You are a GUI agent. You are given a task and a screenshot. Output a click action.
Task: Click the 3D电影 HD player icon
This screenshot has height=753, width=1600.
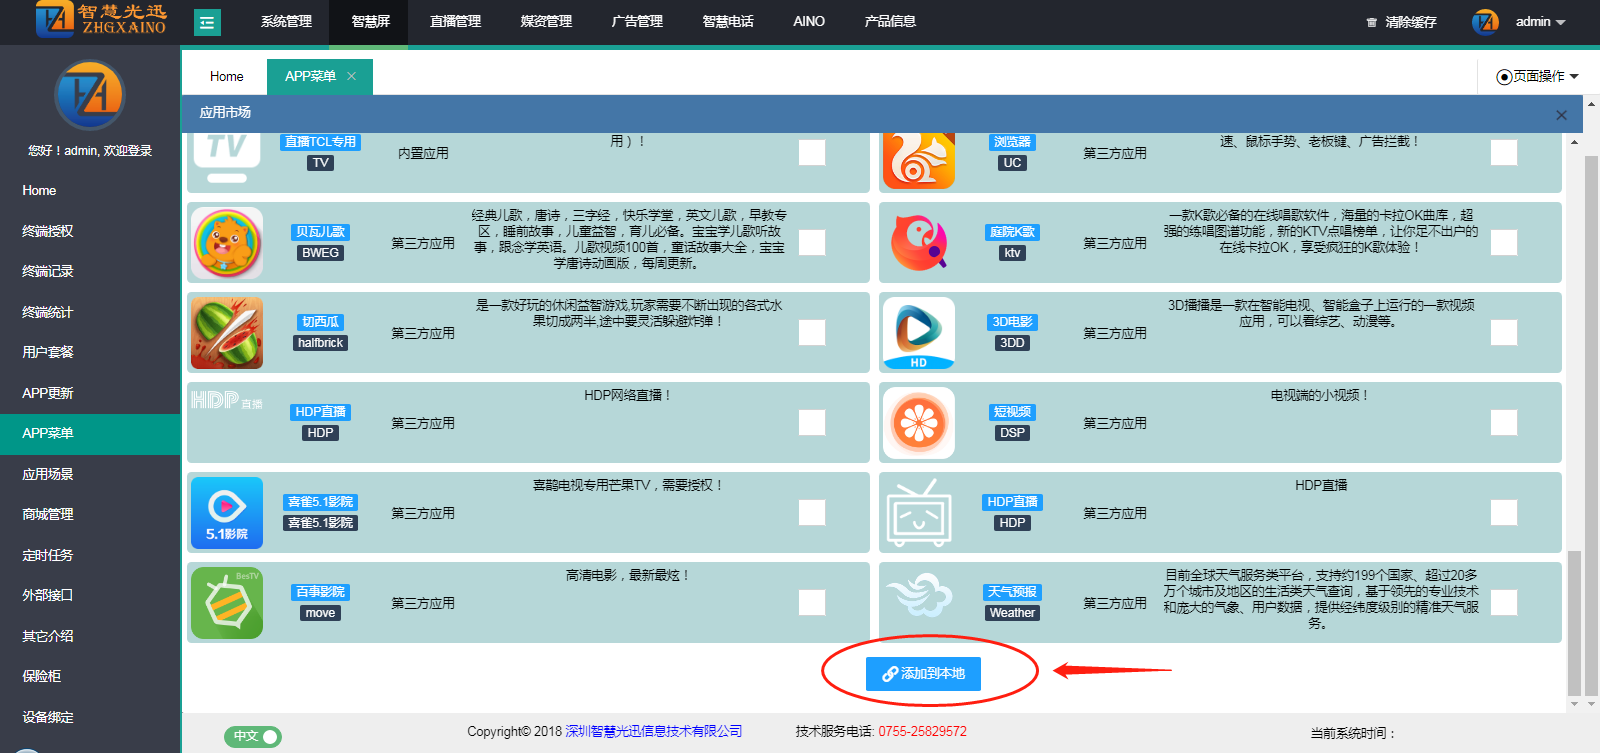coord(918,333)
